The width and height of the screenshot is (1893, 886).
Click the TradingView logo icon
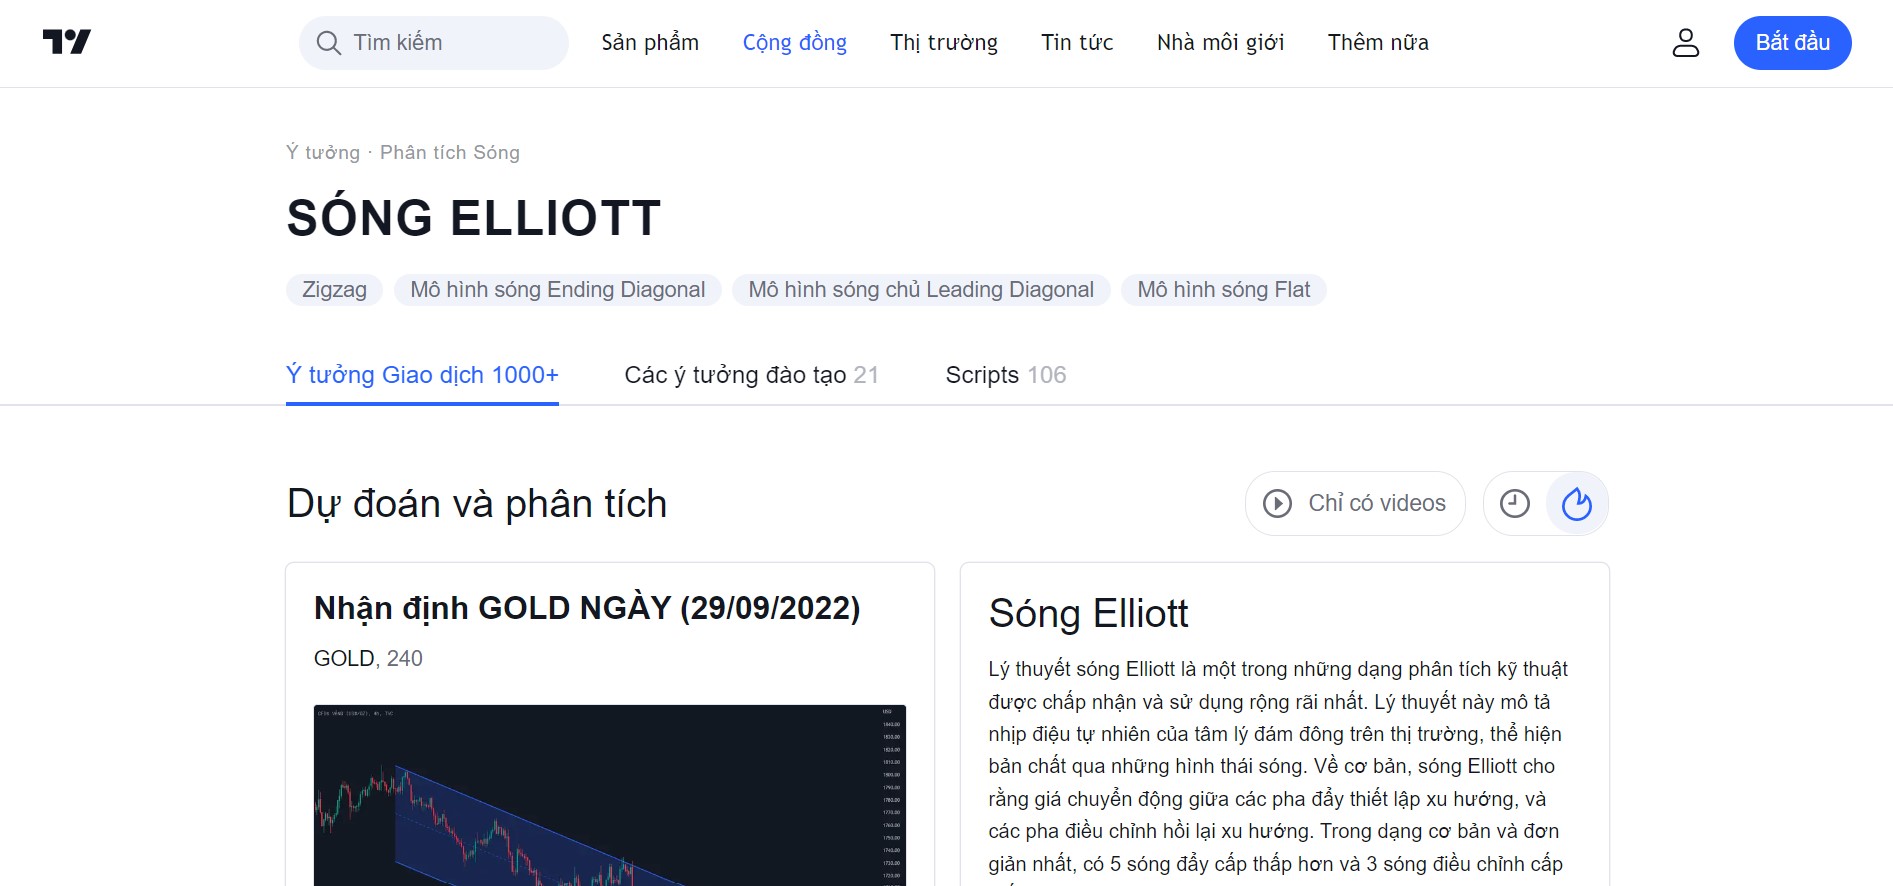(x=67, y=42)
